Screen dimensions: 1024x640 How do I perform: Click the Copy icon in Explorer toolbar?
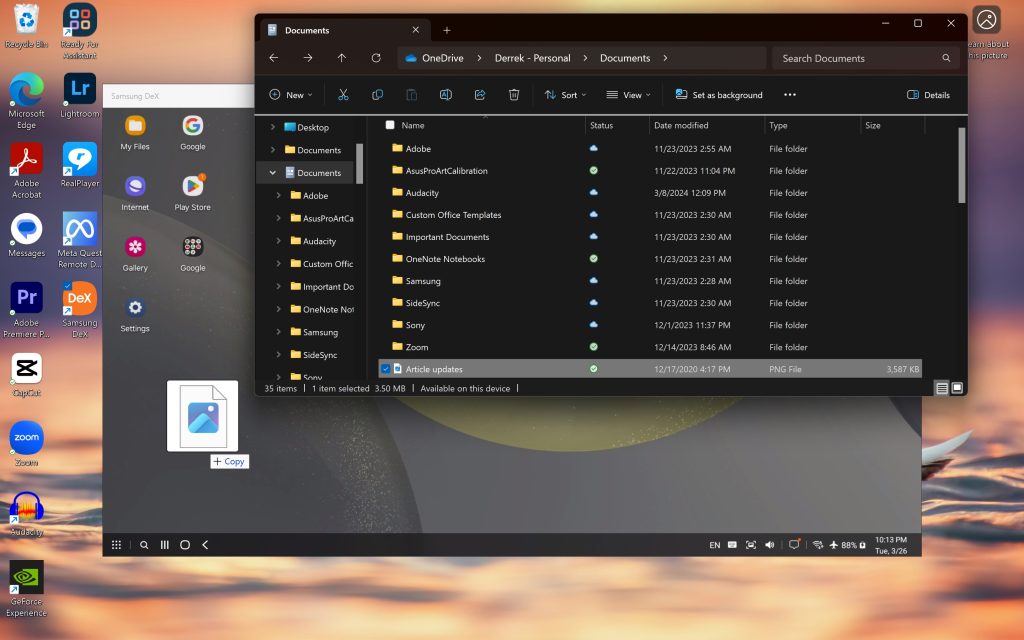pos(377,95)
